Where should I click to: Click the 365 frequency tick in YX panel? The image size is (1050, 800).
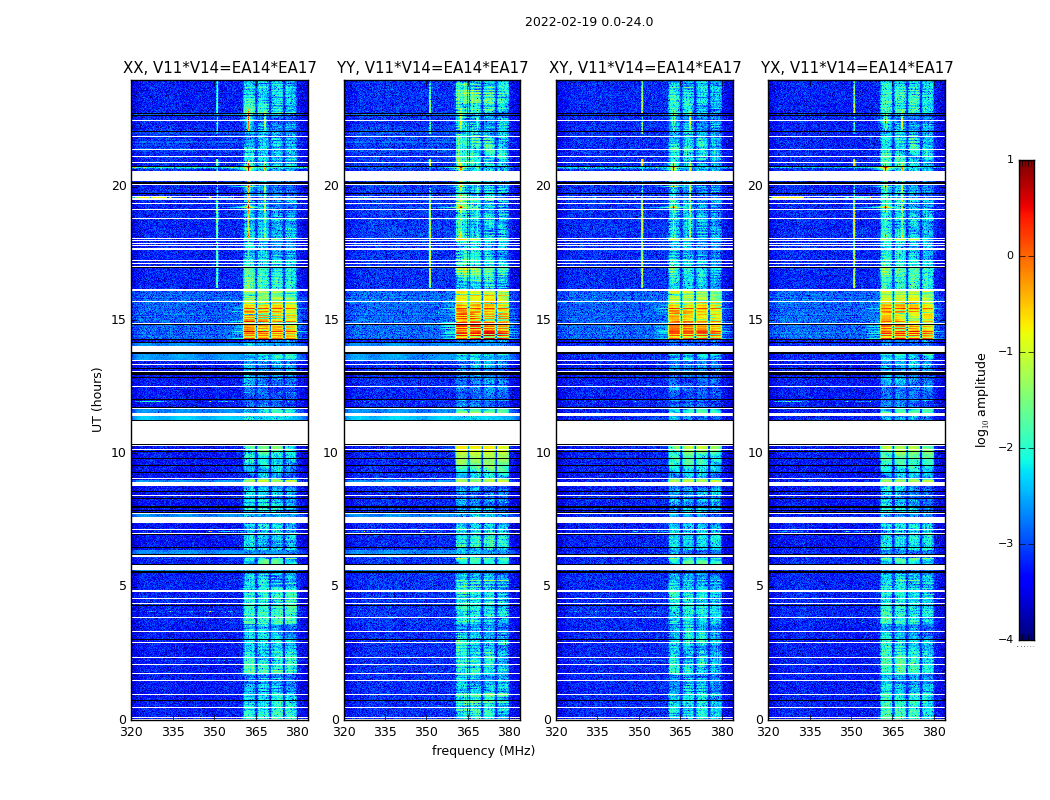click(893, 732)
